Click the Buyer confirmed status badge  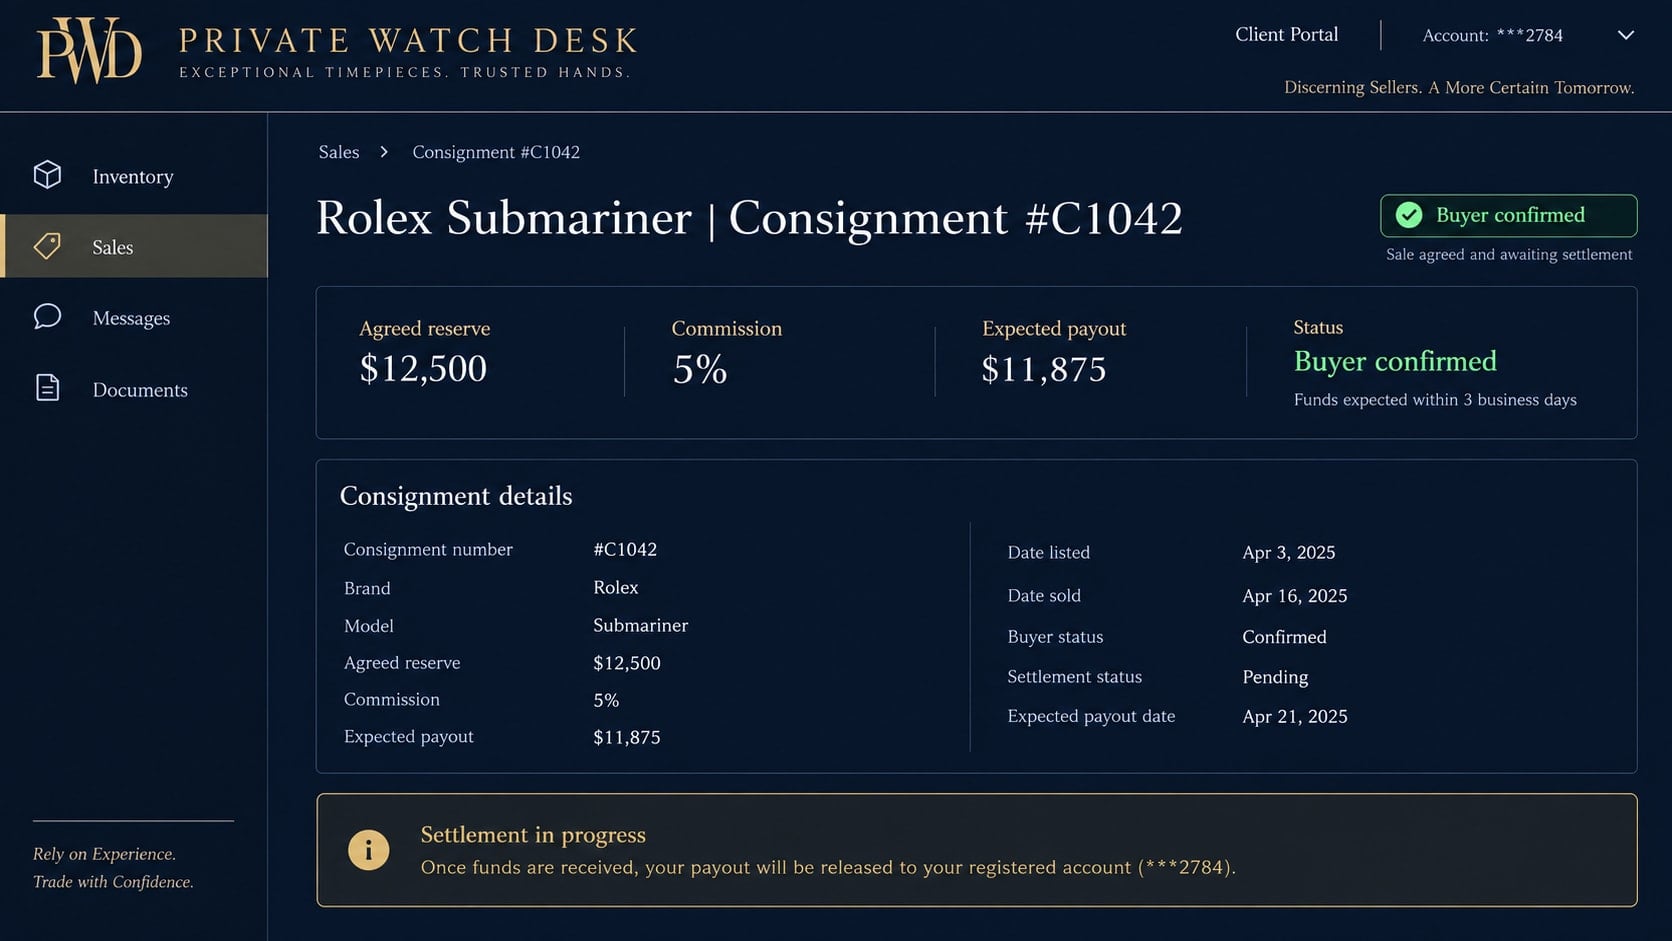[1508, 215]
